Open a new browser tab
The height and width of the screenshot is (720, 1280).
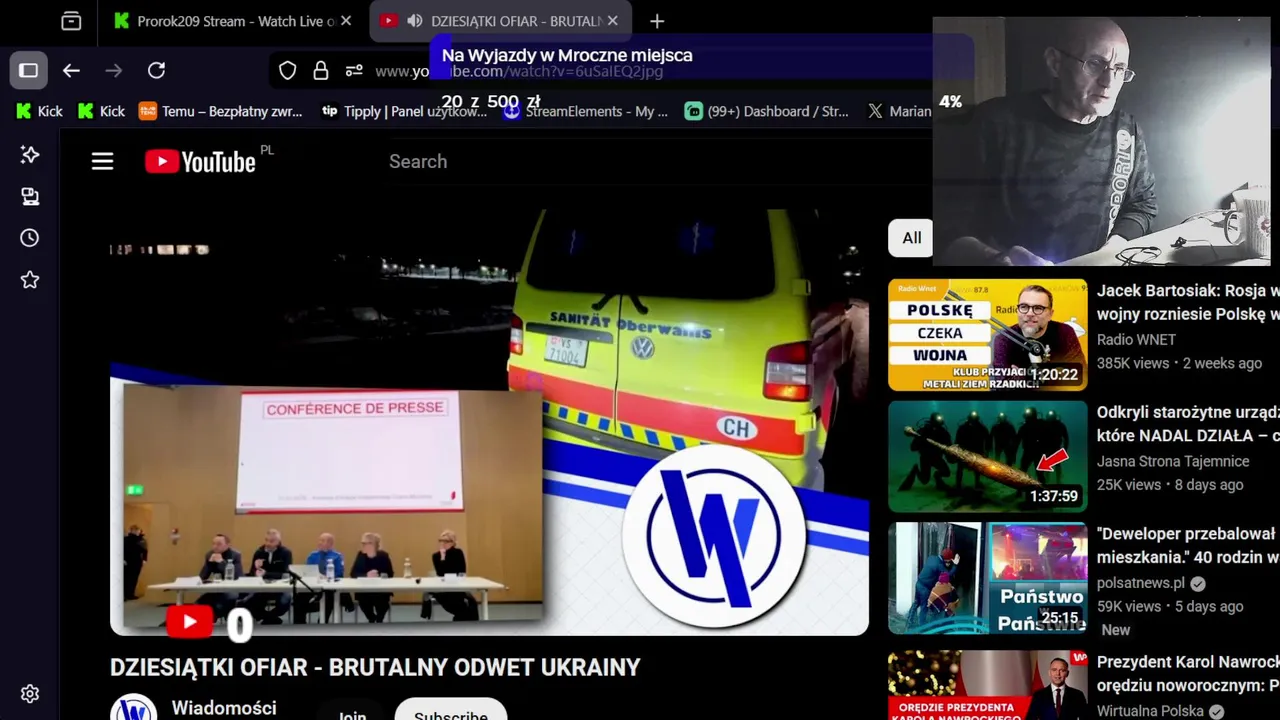coord(657,21)
